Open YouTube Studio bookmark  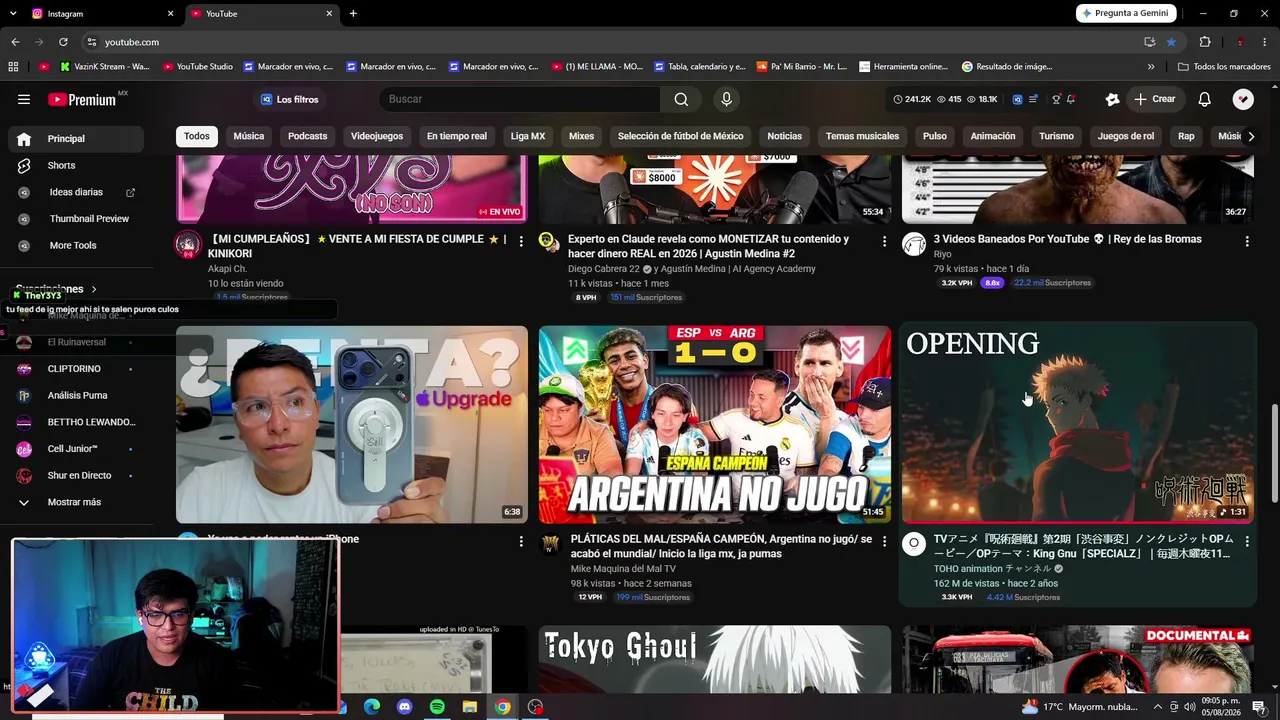[x=198, y=67]
